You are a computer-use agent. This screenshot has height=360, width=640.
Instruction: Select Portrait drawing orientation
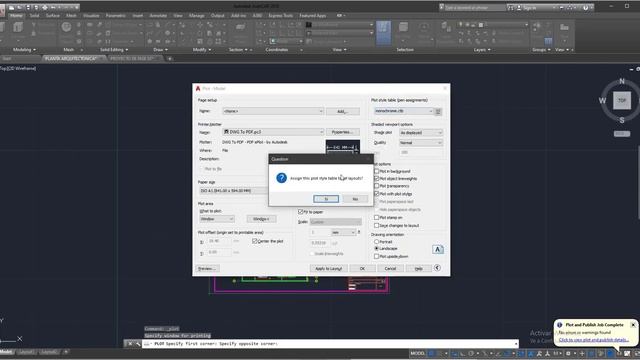377,242
